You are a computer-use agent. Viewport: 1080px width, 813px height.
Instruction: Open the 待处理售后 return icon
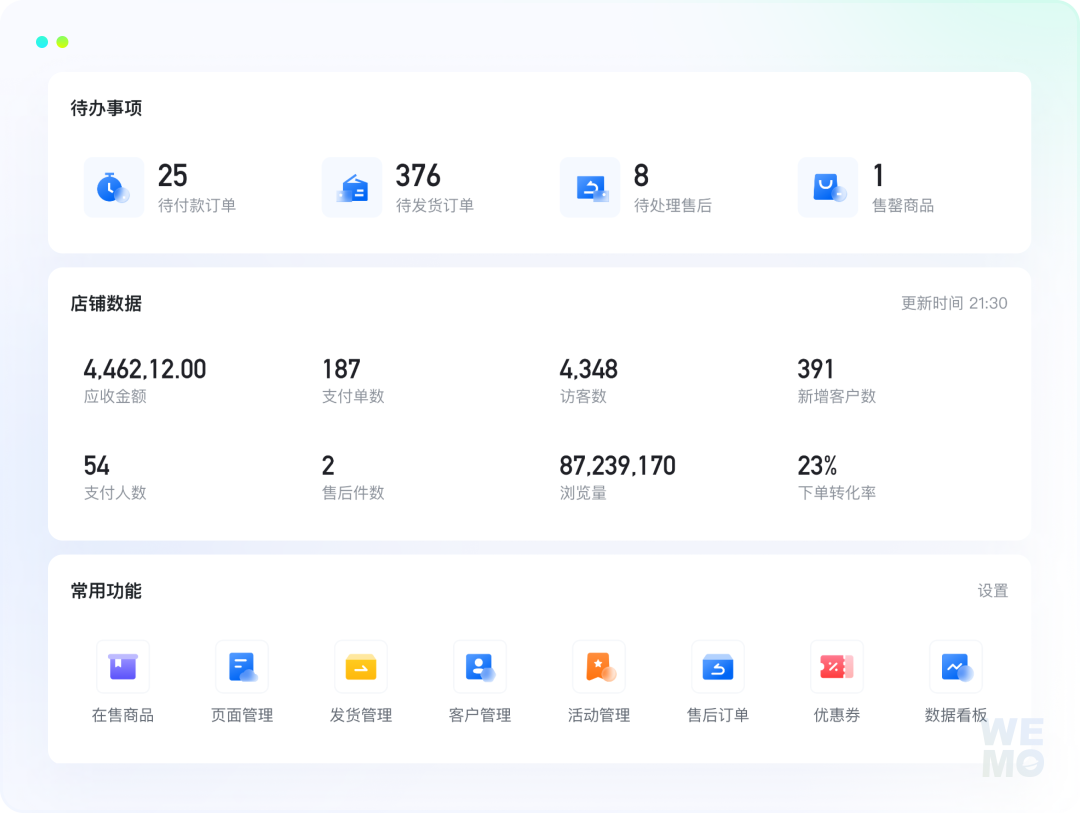click(590, 187)
